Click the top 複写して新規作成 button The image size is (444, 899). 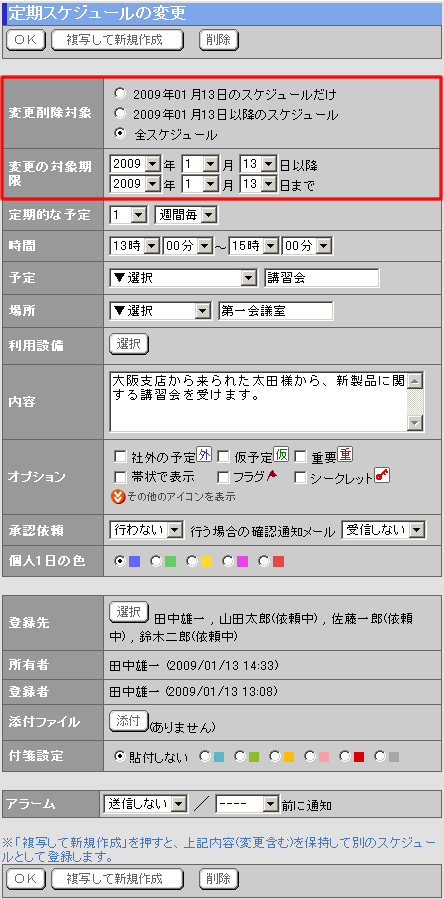click(x=118, y=40)
